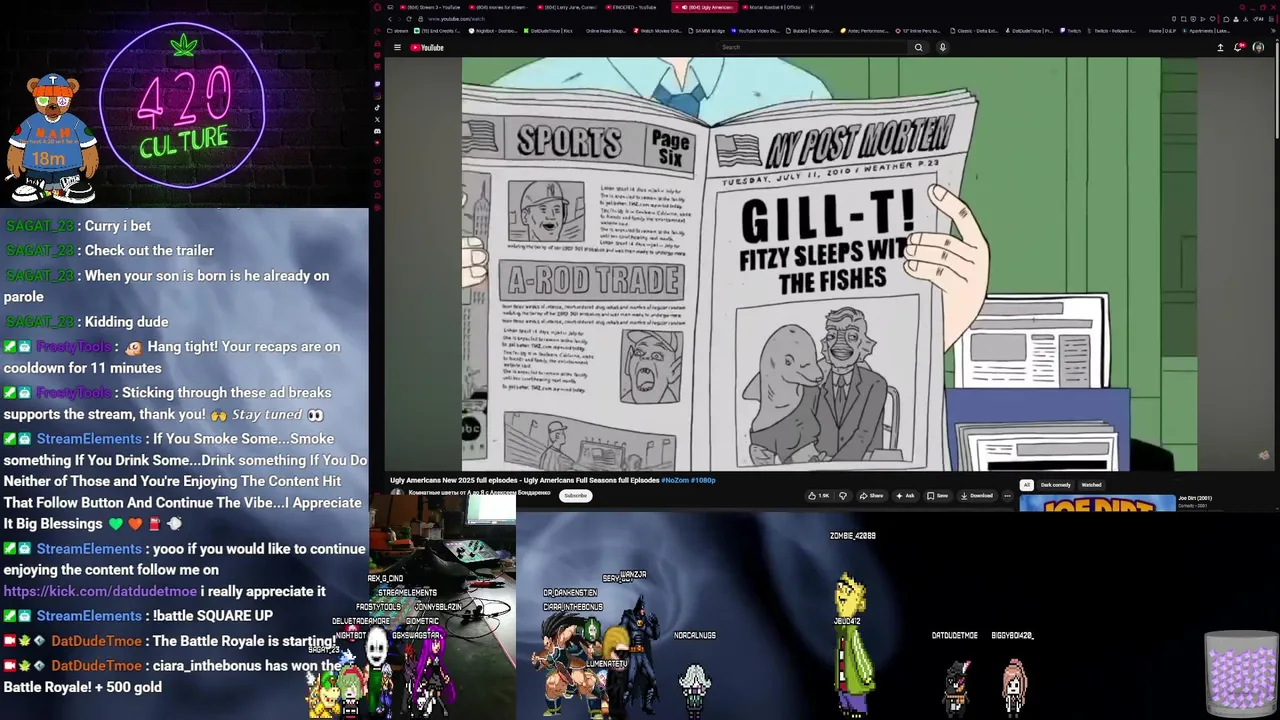Share the Ugly Americans video
Screen dimensions: 1280x720
click(x=872, y=496)
